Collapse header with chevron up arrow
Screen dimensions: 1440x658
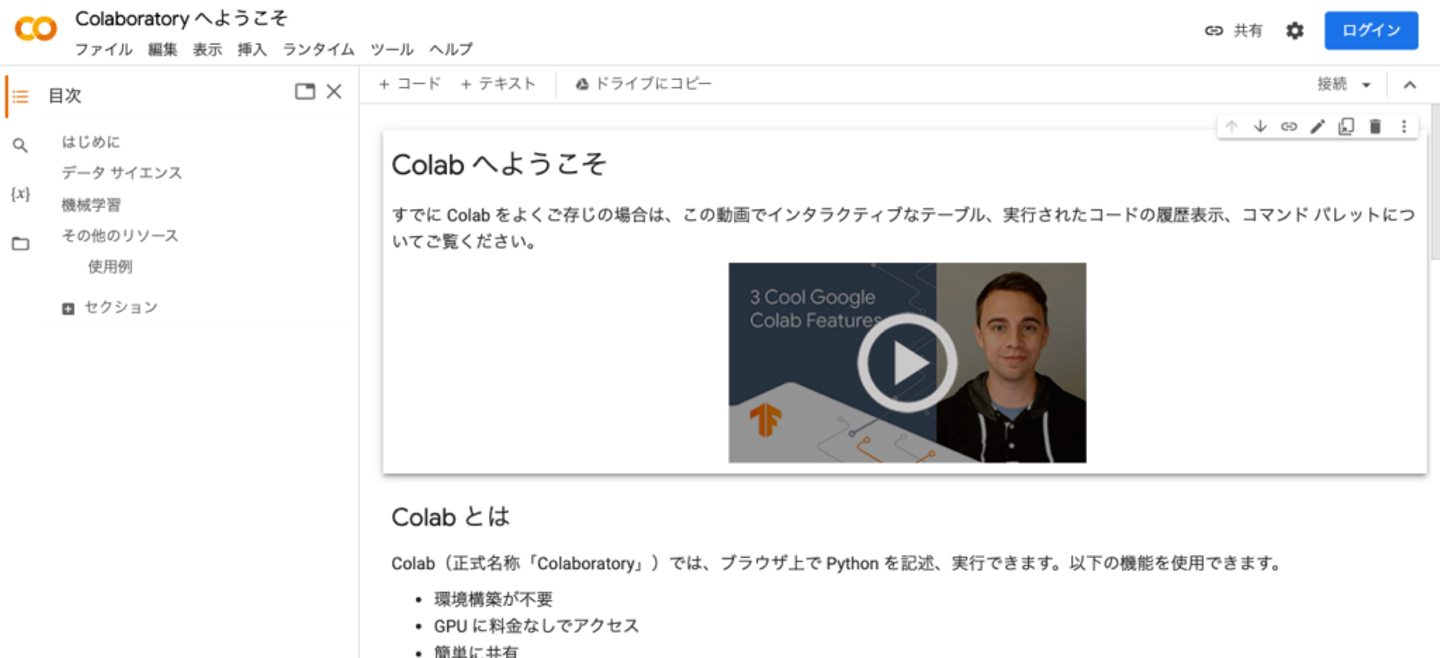(1410, 85)
